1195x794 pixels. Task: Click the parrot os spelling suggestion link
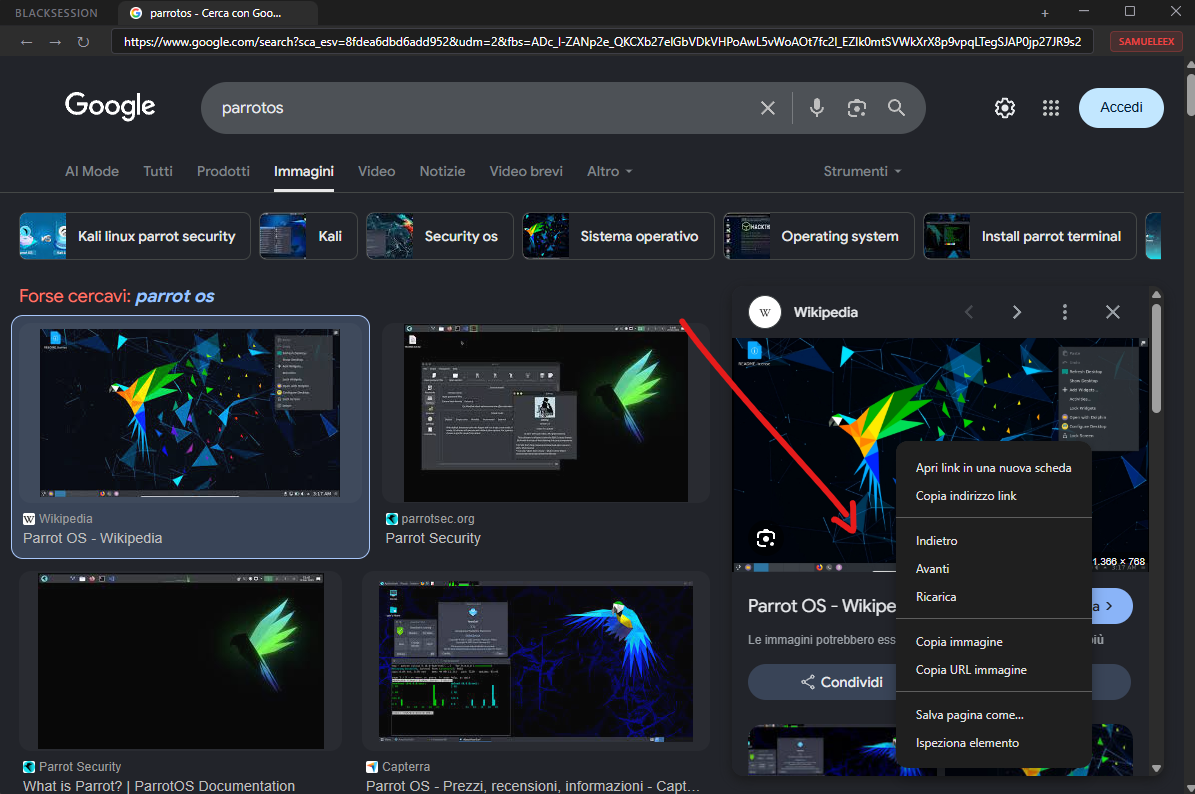[x=175, y=296]
